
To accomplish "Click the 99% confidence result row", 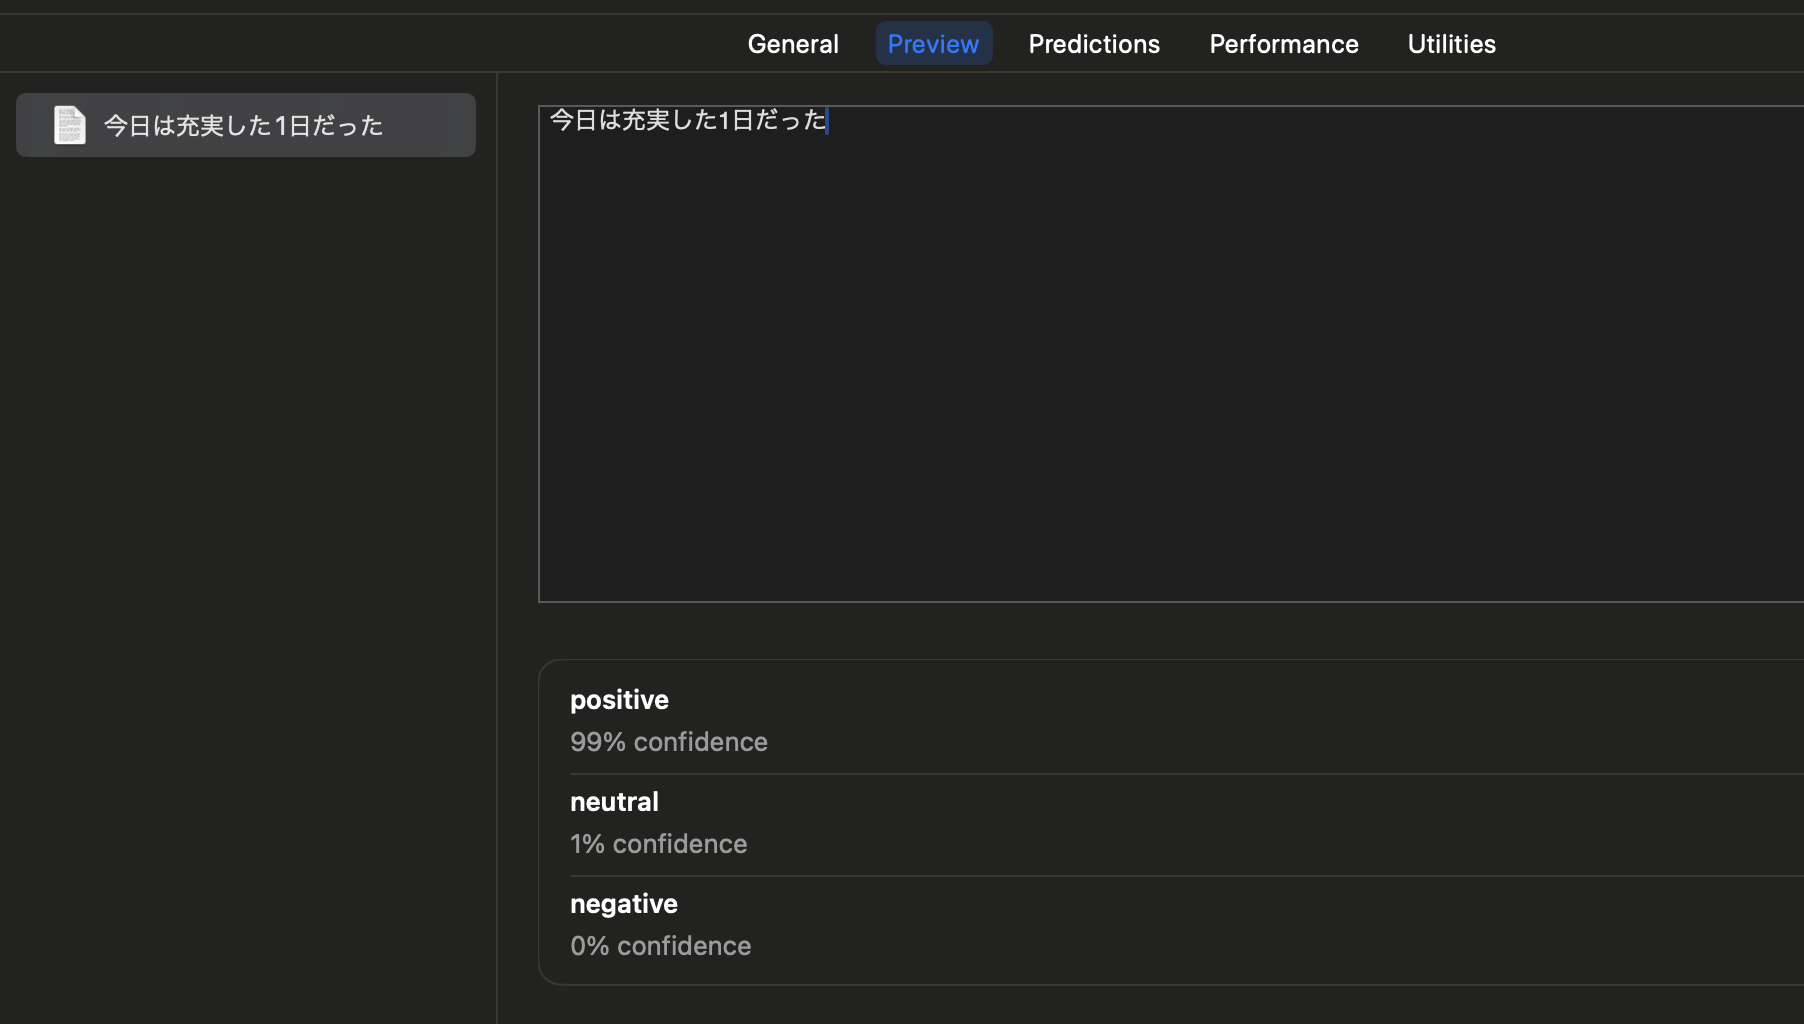I will coord(669,741).
